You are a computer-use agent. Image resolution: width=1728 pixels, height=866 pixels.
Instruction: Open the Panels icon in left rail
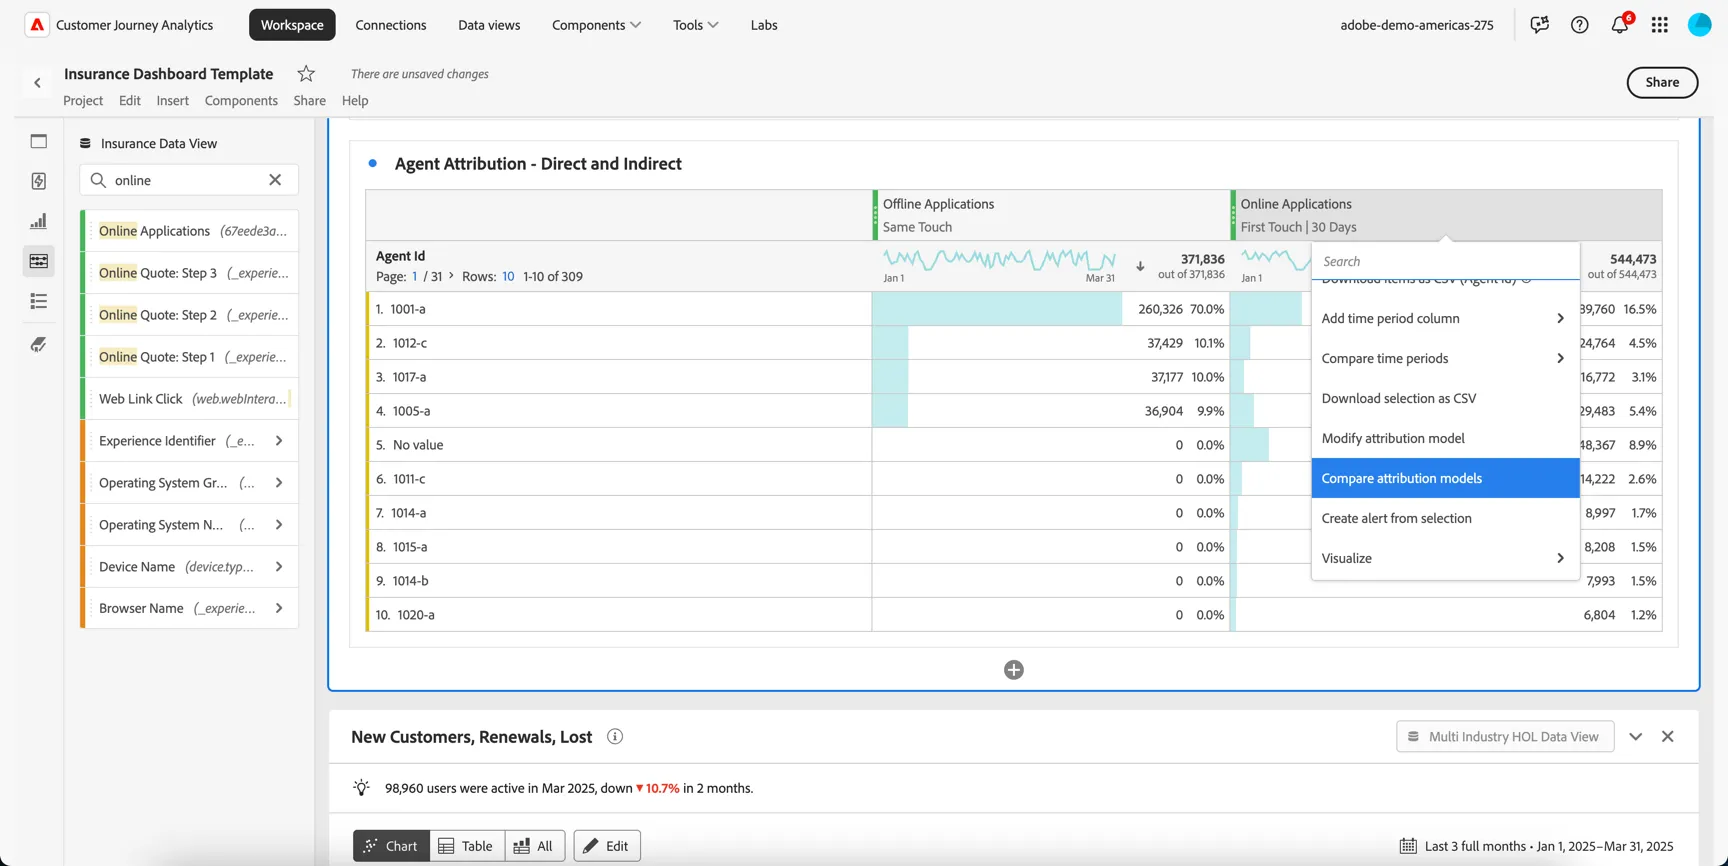coord(39,141)
